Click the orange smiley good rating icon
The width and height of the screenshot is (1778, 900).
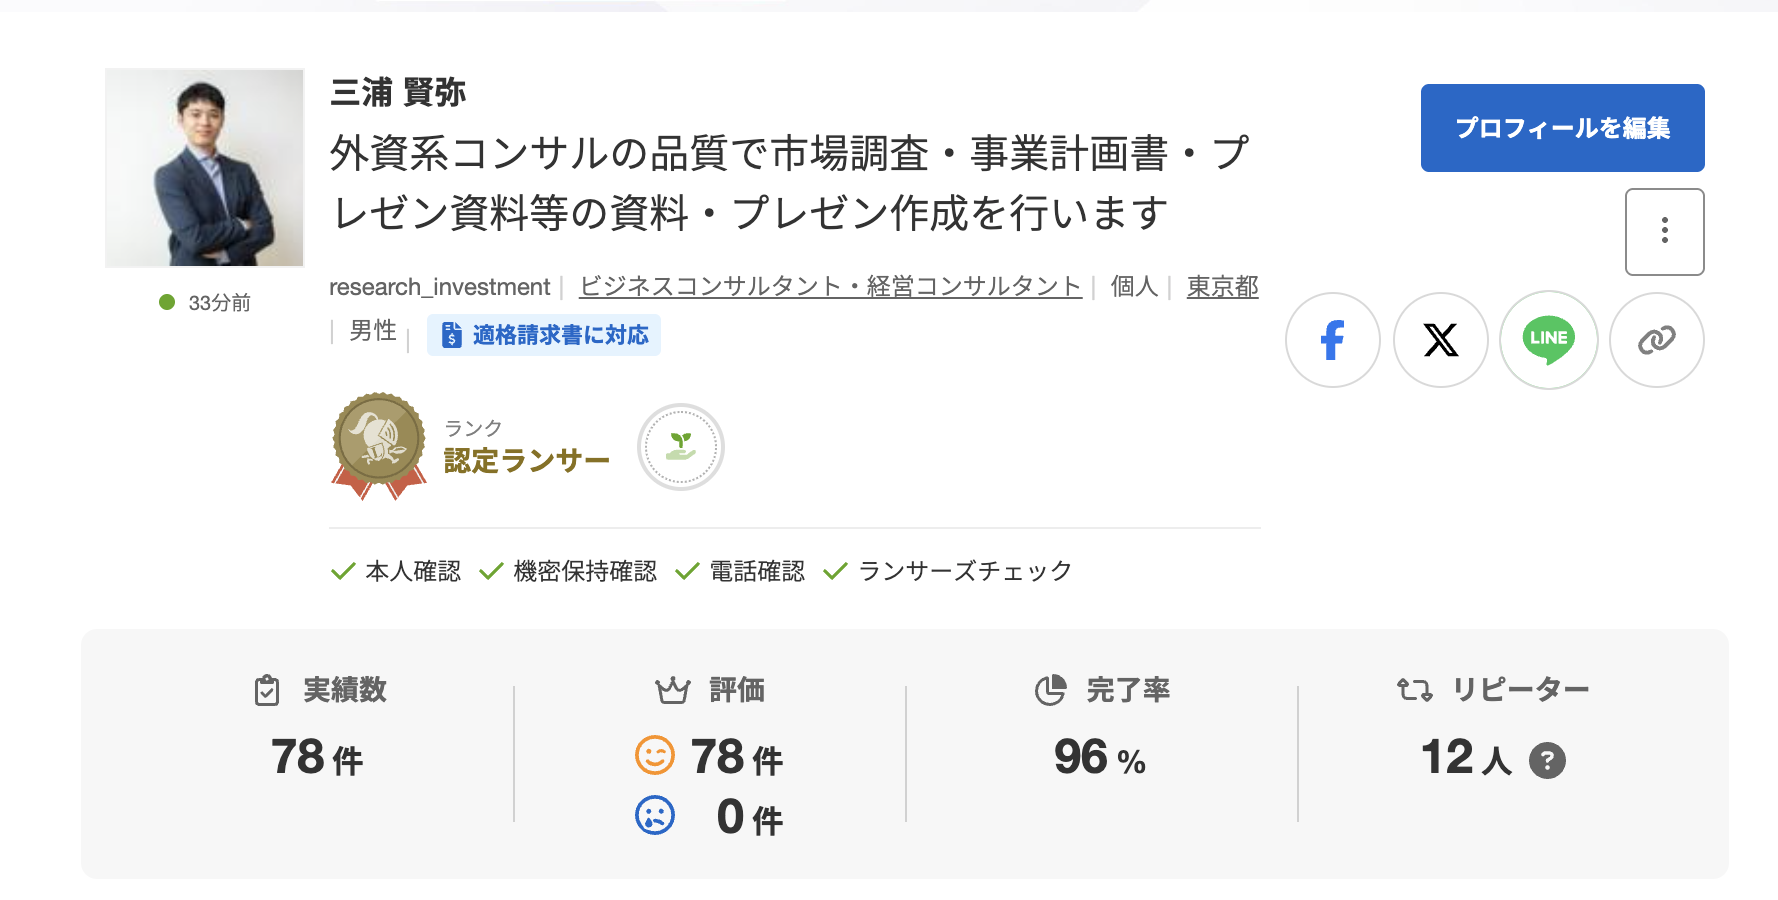[655, 755]
